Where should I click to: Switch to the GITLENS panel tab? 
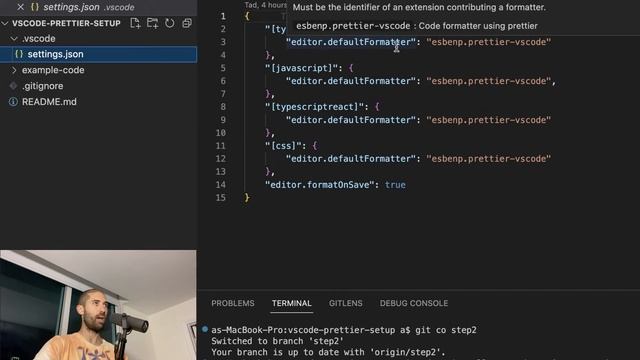pos(345,303)
